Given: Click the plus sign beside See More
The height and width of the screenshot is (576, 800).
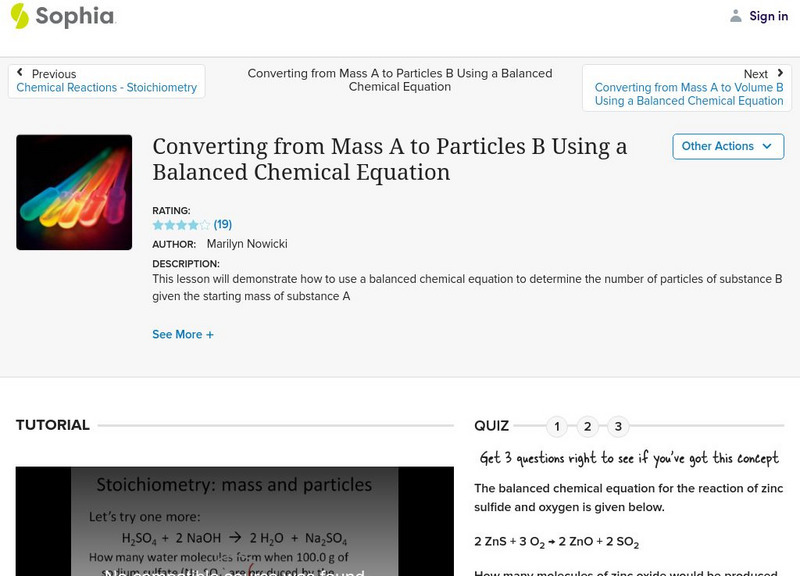Looking at the screenshot, I should click(x=210, y=335).
